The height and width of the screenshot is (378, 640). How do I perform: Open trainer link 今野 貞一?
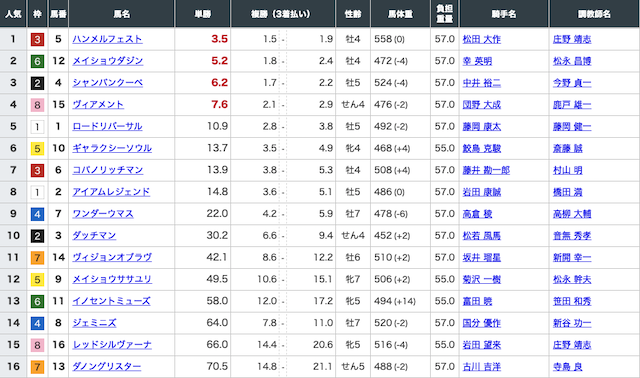[572, 83]
